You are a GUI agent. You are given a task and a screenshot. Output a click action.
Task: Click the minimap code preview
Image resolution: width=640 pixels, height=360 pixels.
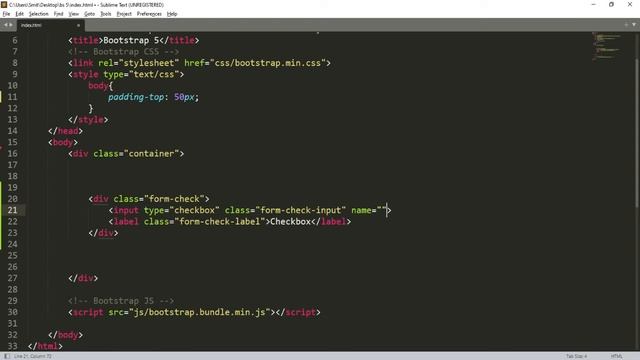point(607,47)
